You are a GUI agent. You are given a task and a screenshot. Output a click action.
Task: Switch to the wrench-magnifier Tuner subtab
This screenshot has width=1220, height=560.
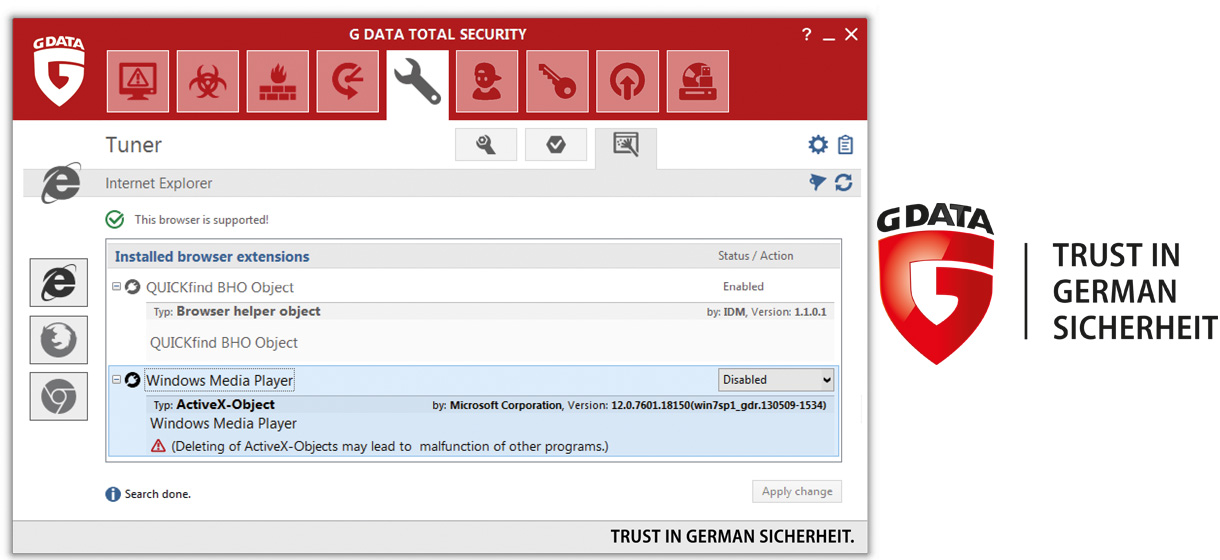click(486, 145)
